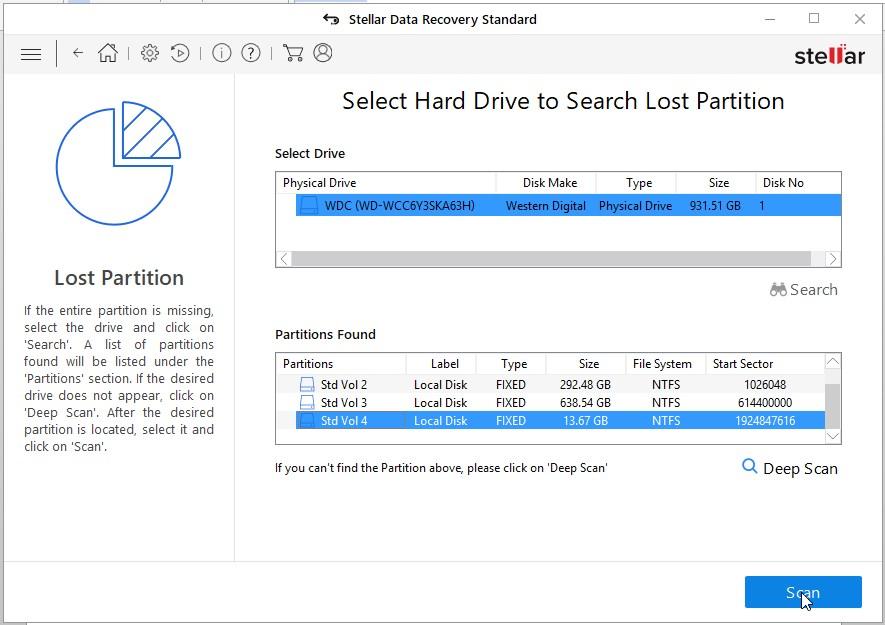Click the partitions list scroll down arrow
Viewport: 885px width, 625px height.
833,436
